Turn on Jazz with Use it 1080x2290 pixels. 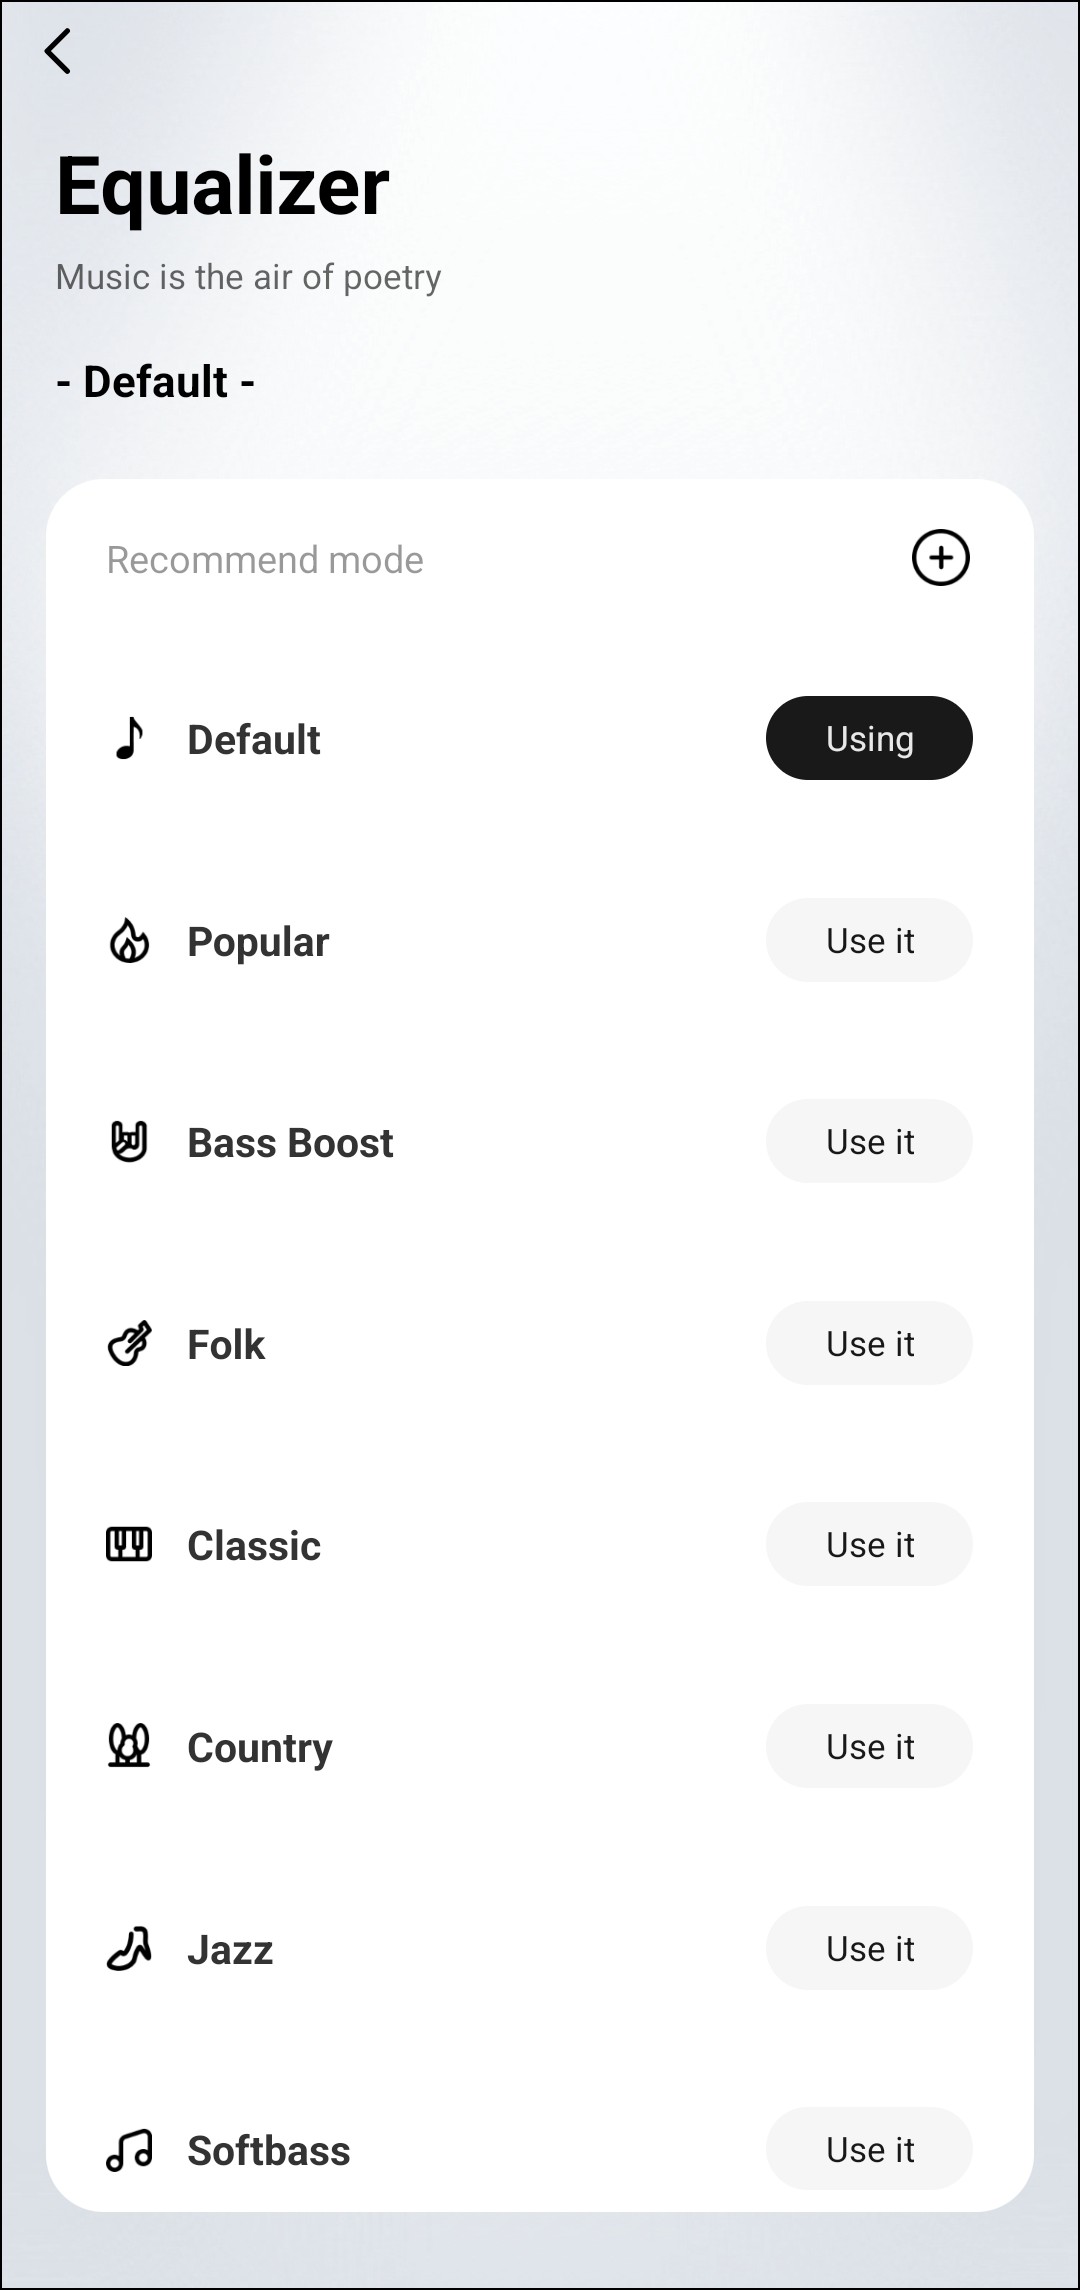pos(869,1948)
